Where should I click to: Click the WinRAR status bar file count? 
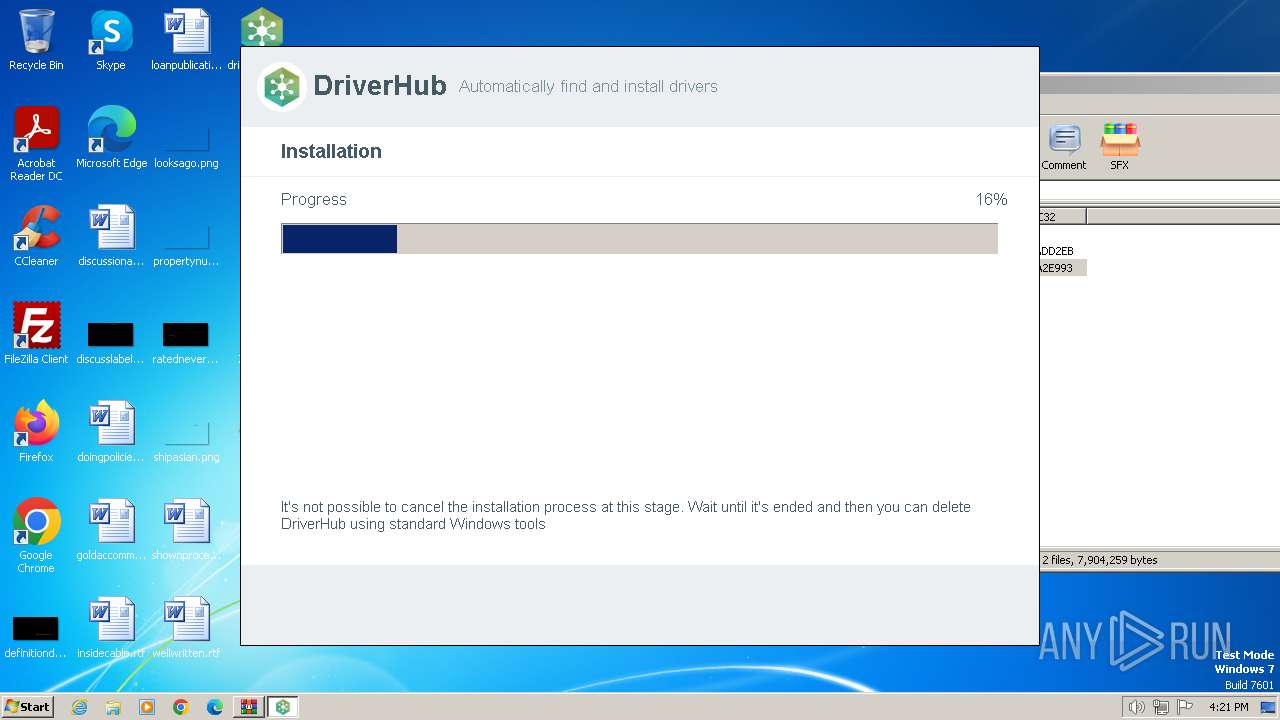pos(1100,560)
